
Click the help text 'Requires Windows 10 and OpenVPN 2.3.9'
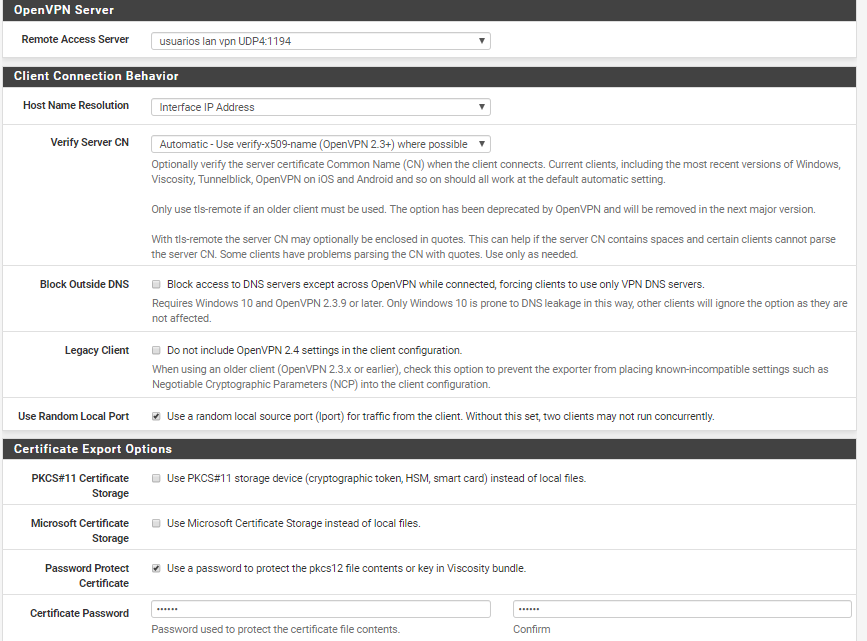(499, 311)
